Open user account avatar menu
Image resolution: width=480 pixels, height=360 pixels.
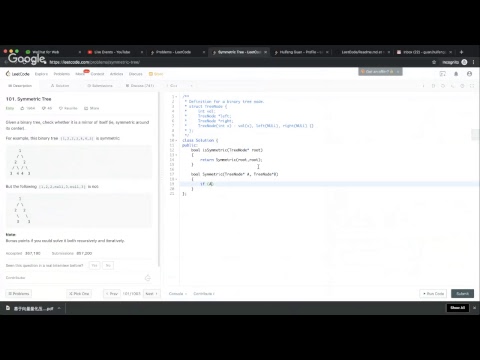point(469,74)
